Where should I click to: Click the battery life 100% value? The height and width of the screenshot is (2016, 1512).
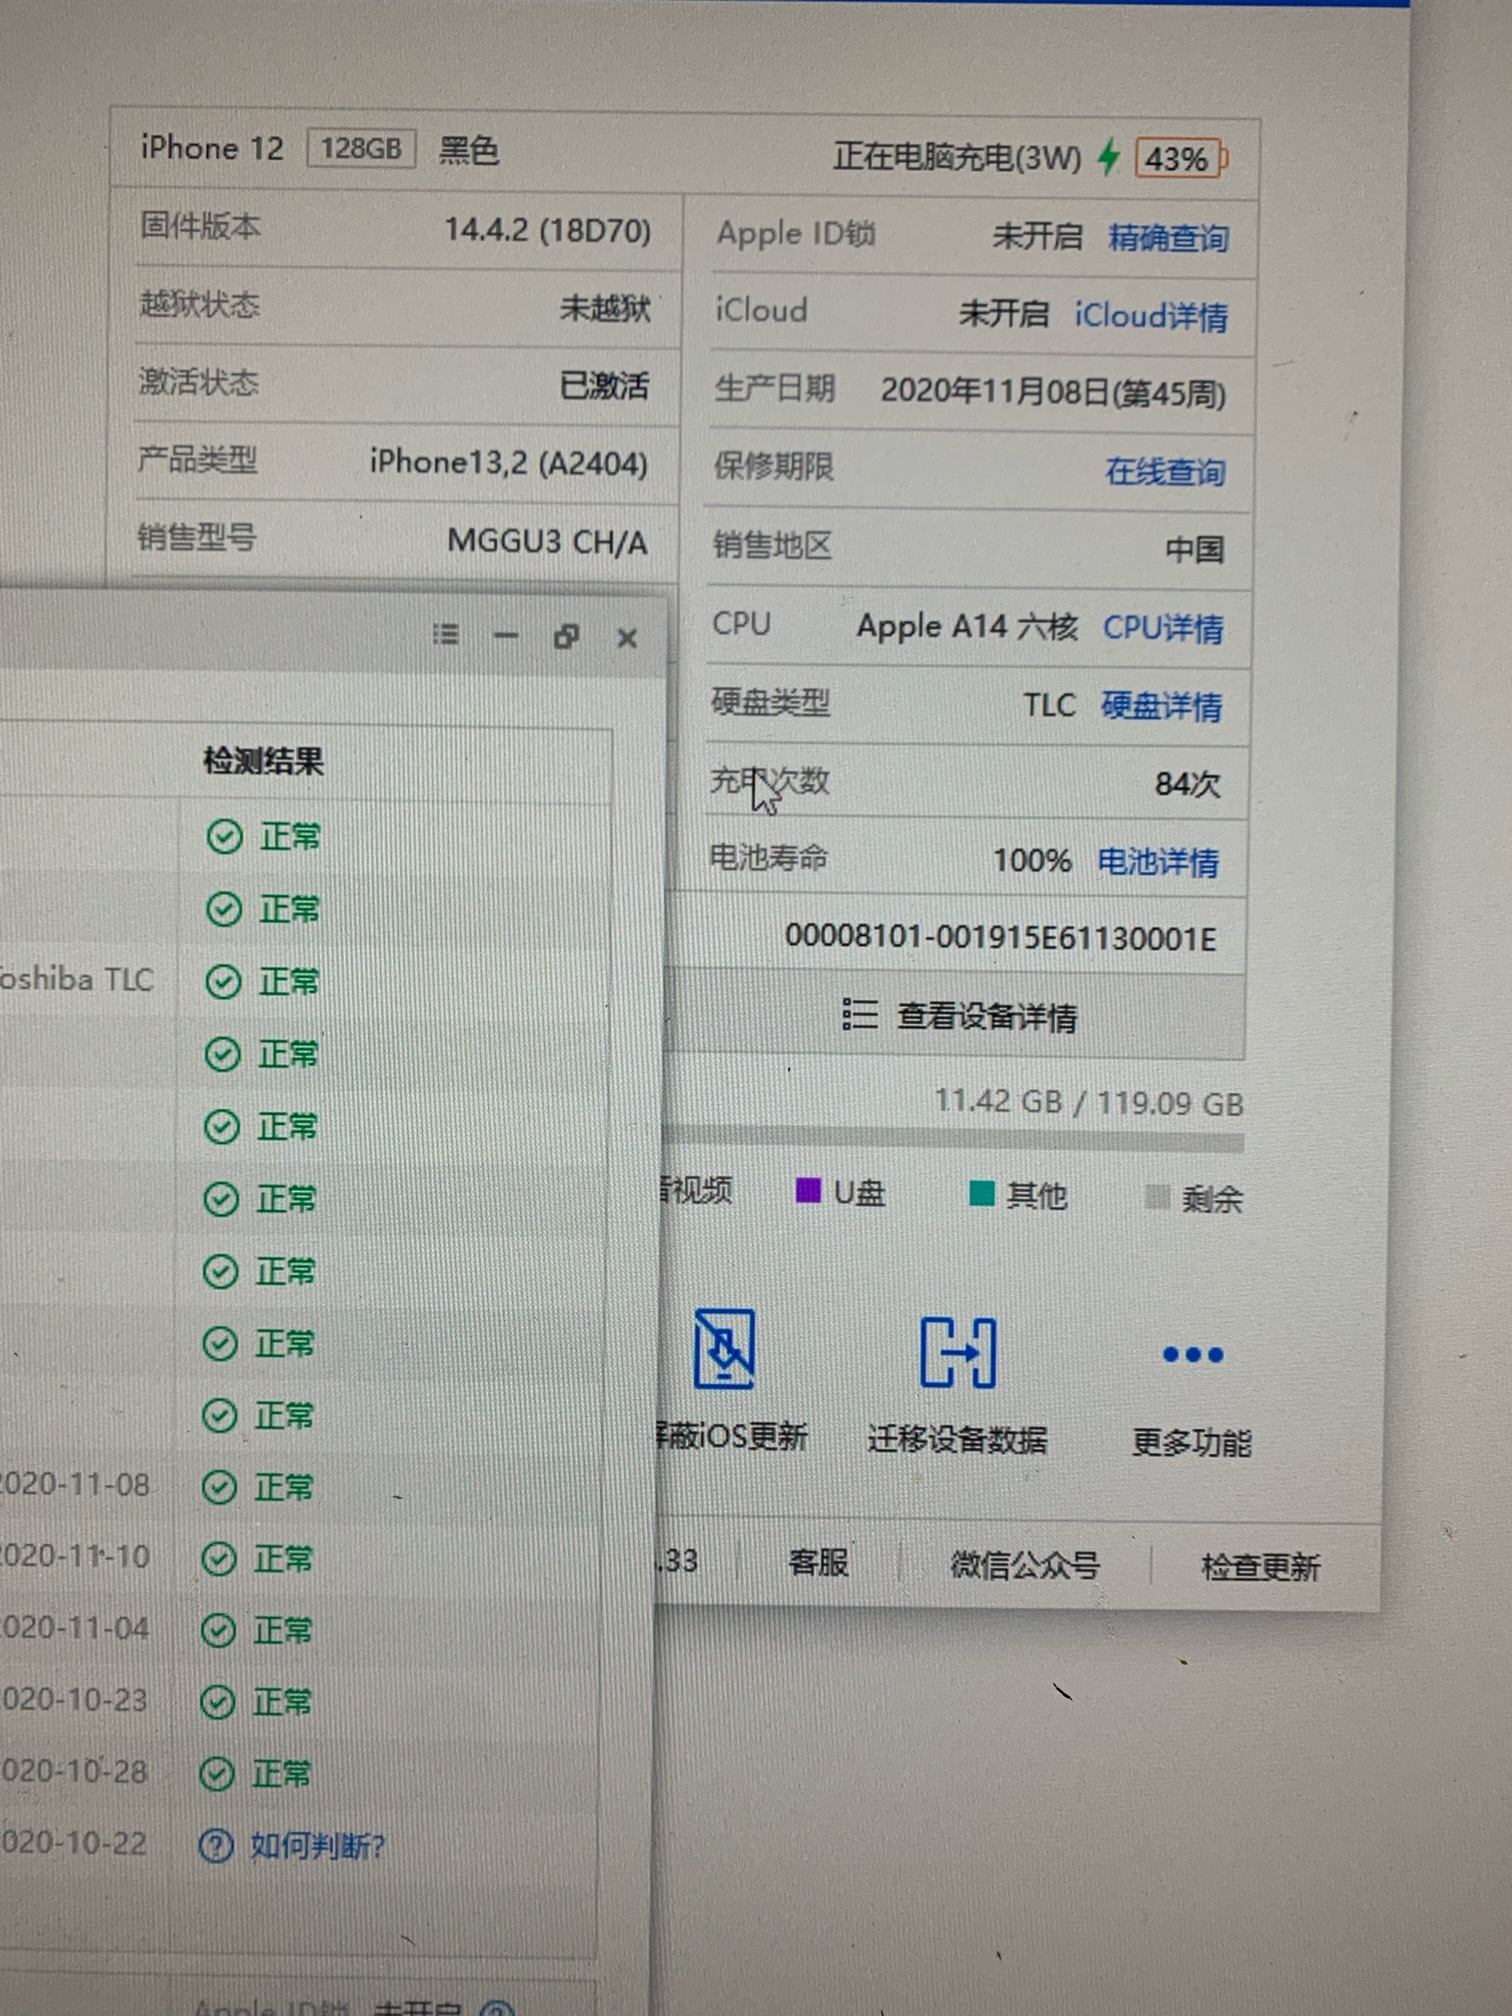click(1032, 860)
